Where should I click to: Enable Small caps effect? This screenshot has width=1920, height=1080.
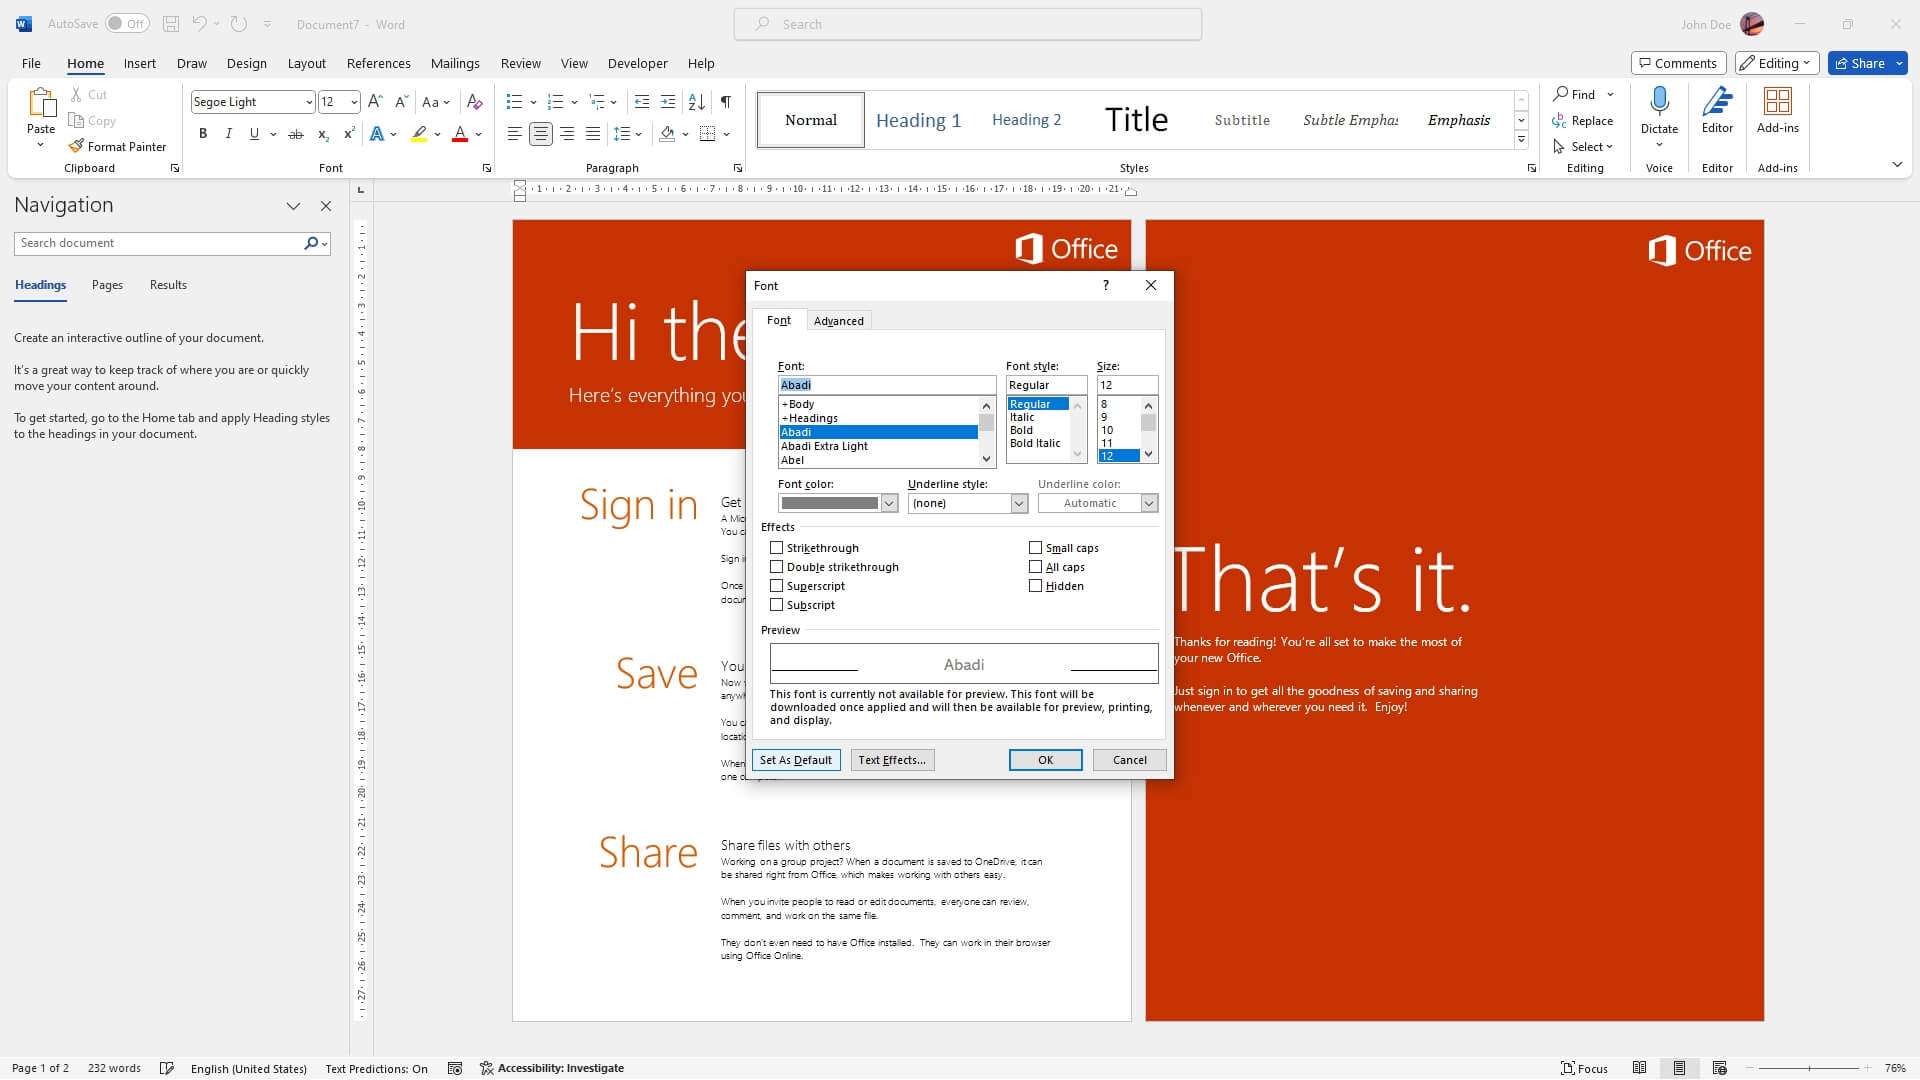coord(1035,548)
